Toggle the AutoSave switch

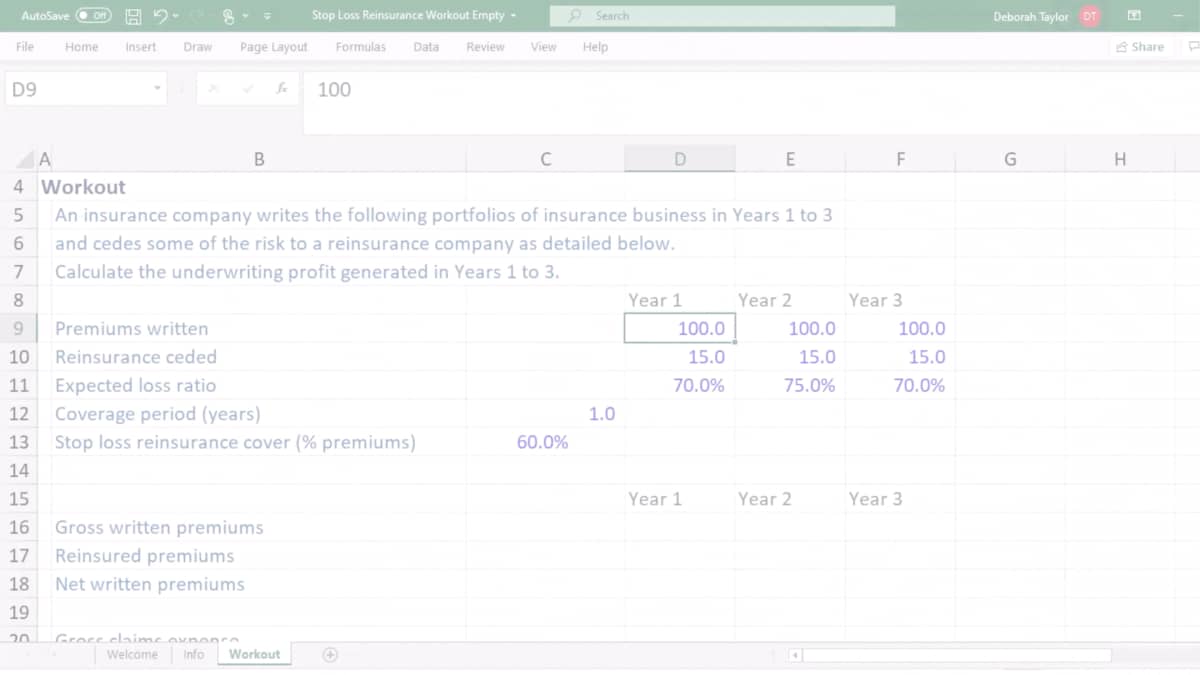click(94, 16)
